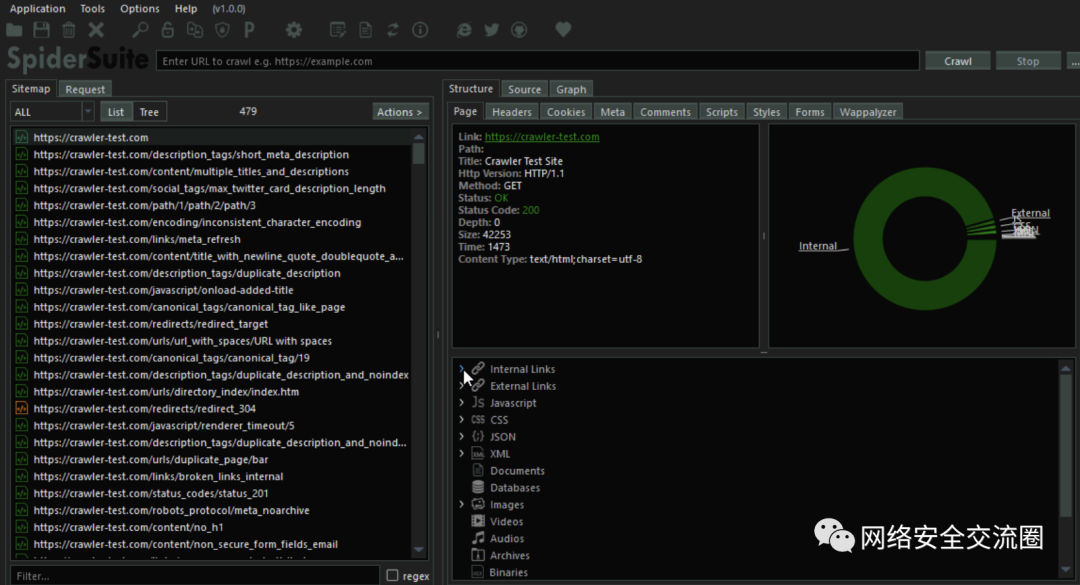
Task: Click the save floppy disk icon
Action: [x=41, y=30]
